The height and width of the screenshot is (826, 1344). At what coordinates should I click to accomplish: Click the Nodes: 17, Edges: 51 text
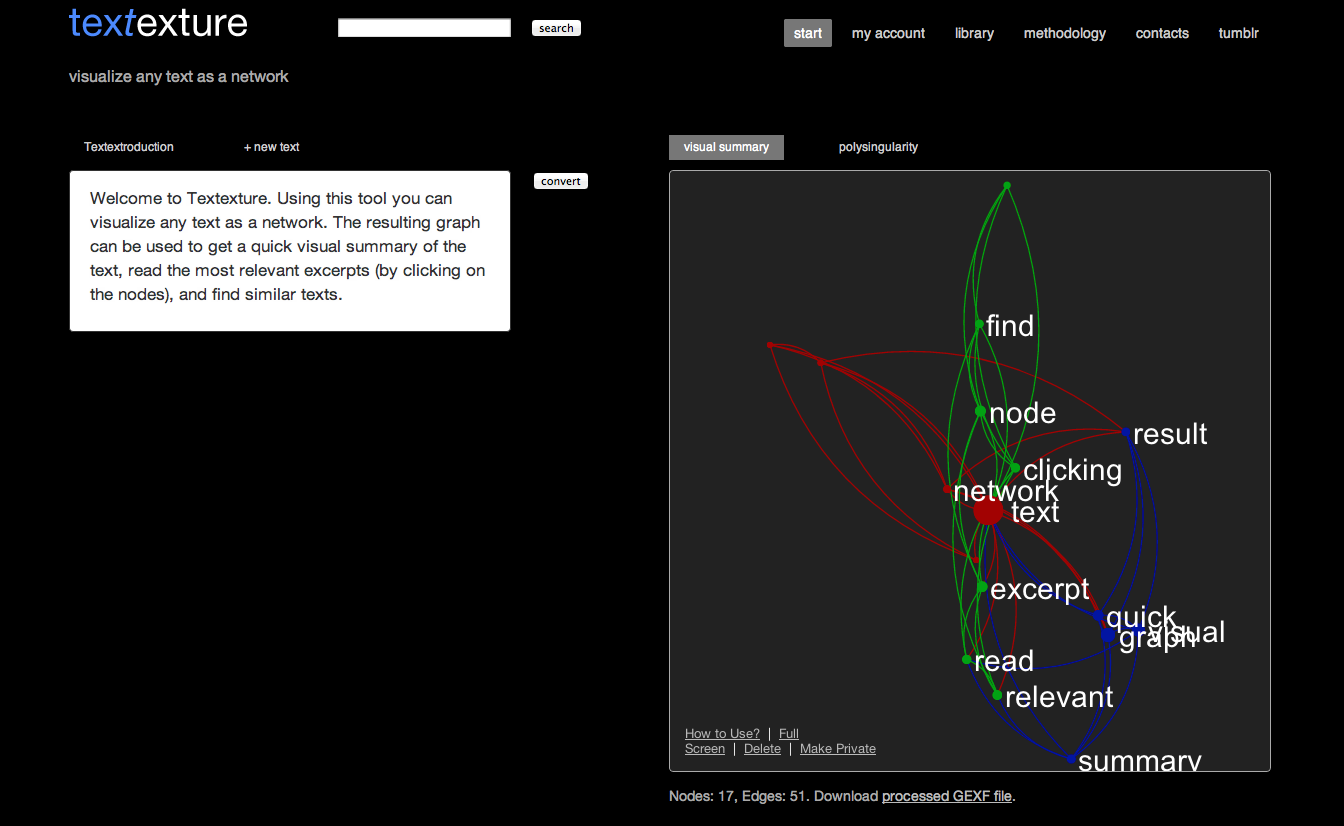(x=739, y=797)
